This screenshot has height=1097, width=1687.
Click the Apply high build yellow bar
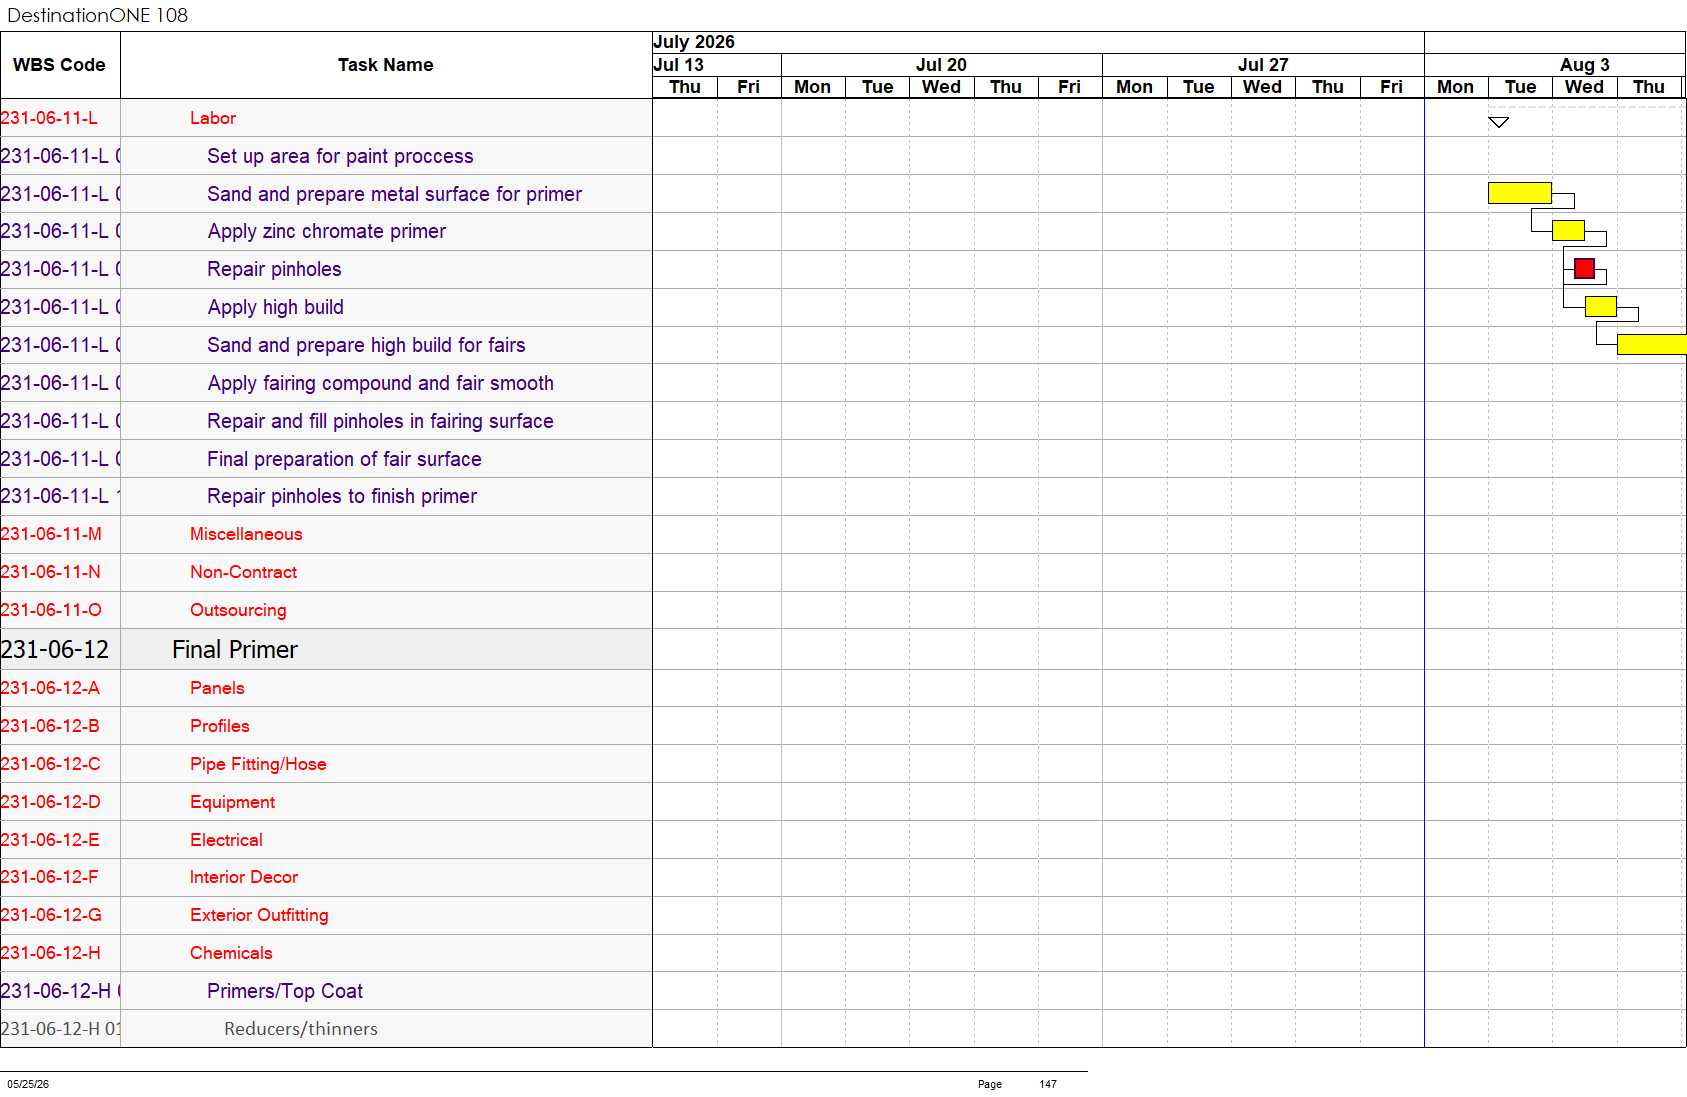[x=1600, y=306]
